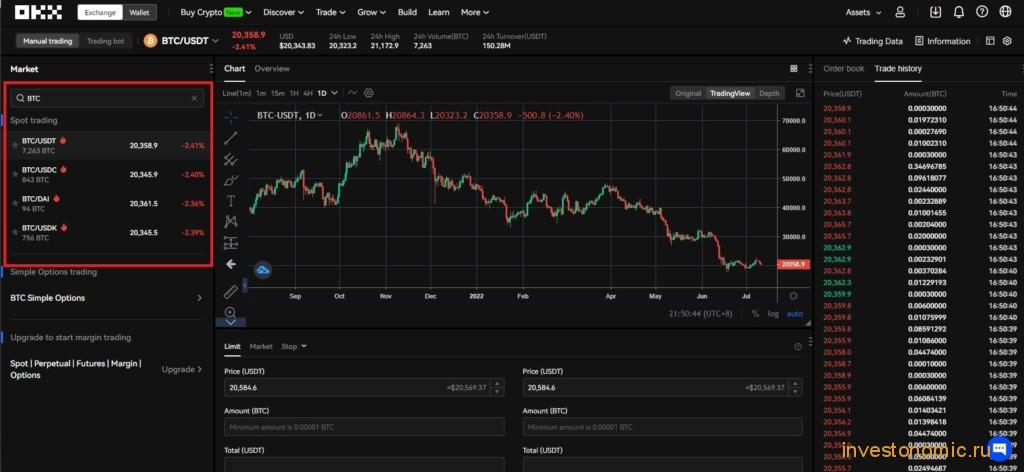Open Trading Data
1024x472 pixels.
coord(872,40)
